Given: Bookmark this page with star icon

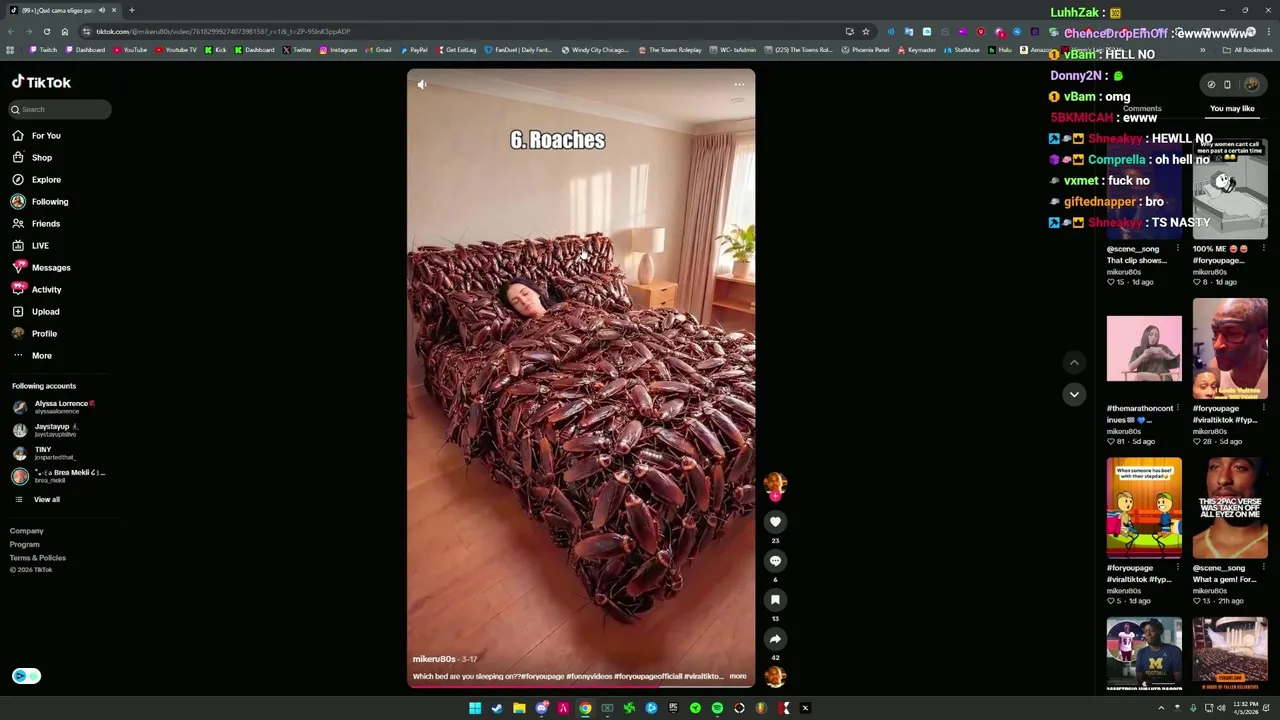Looking at the screenshot, I should (x=866, y=31).
